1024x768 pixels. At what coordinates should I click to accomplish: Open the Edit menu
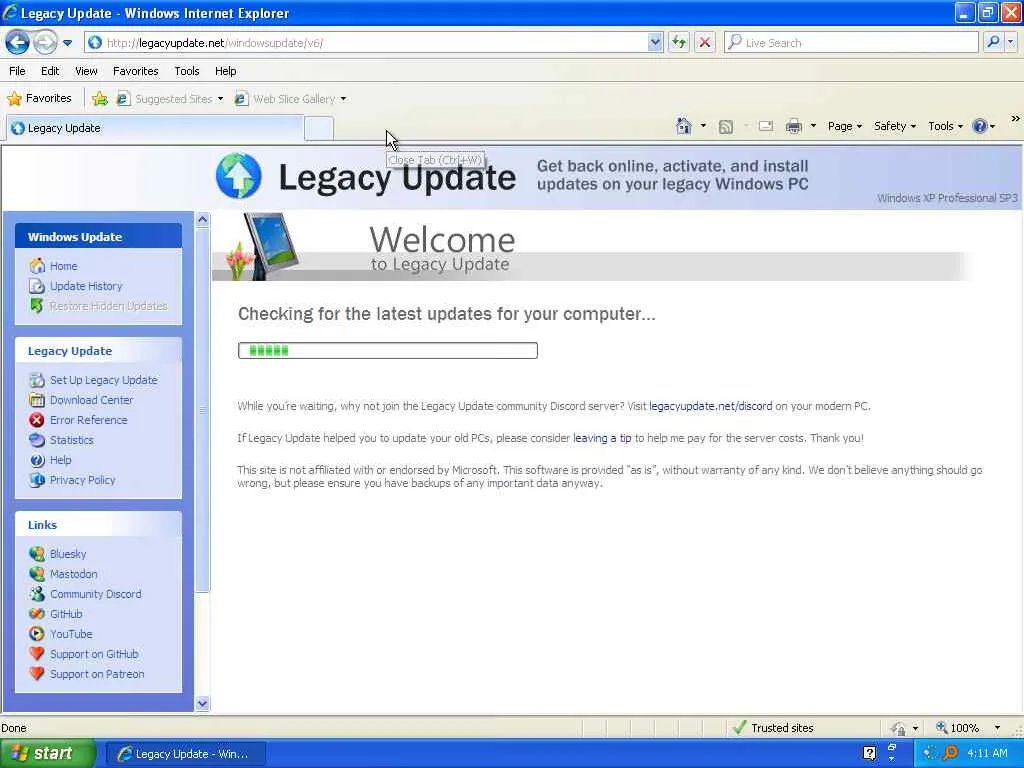(x=50, y=71)
